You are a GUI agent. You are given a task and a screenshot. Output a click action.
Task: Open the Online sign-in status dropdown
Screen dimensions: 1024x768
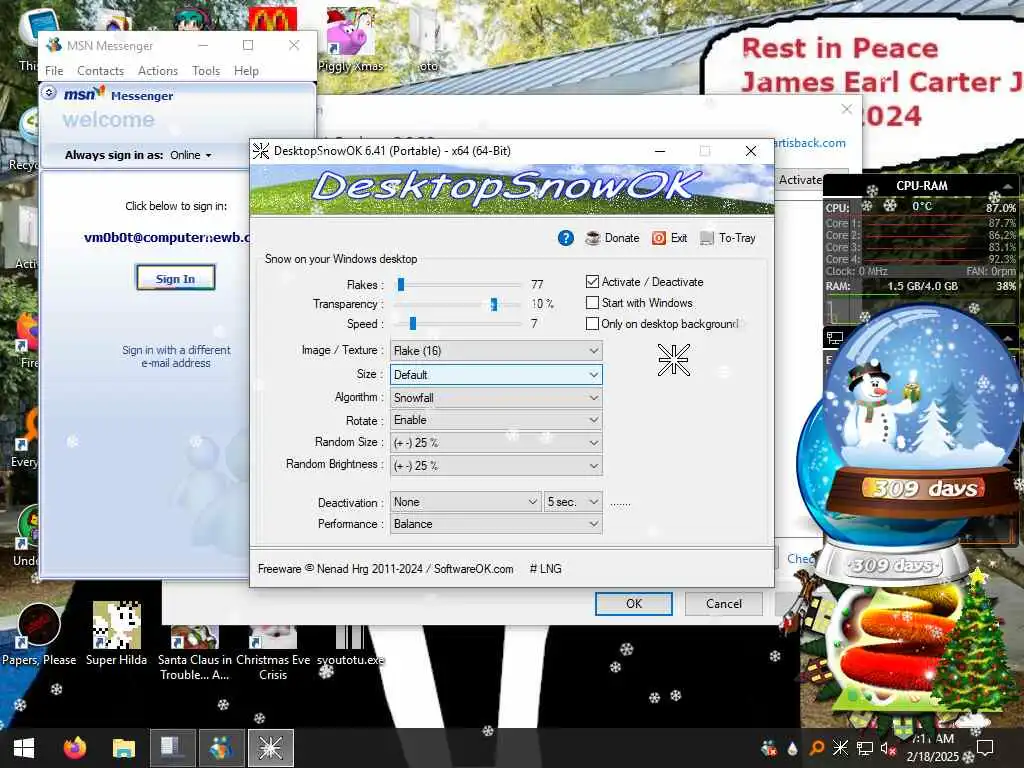(x=191, y=155)
